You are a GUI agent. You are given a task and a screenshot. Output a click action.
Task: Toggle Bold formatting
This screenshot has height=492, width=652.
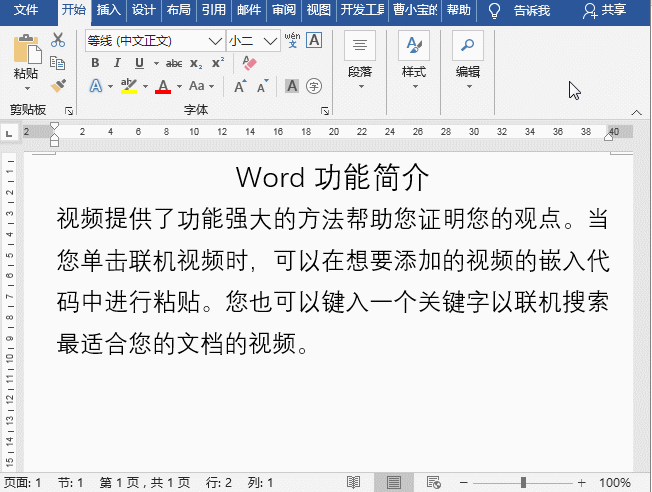[x=95, y=63]
